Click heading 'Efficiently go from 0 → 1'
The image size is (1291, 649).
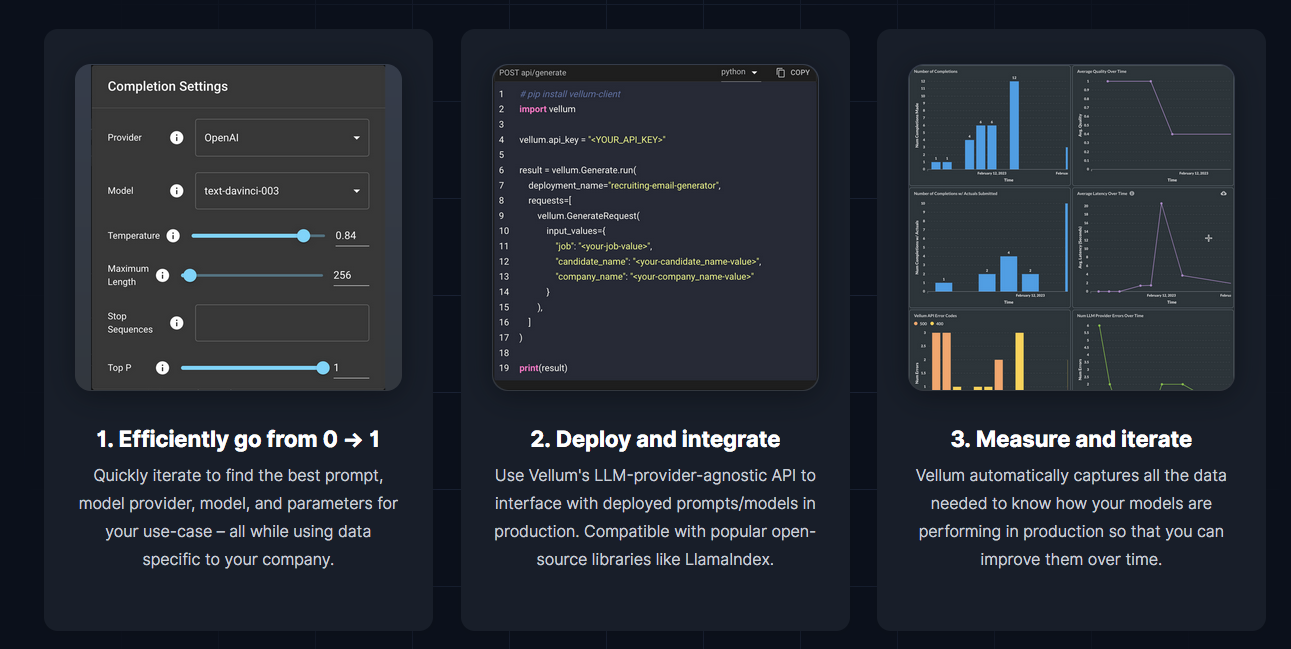click(x=238, y=439)
